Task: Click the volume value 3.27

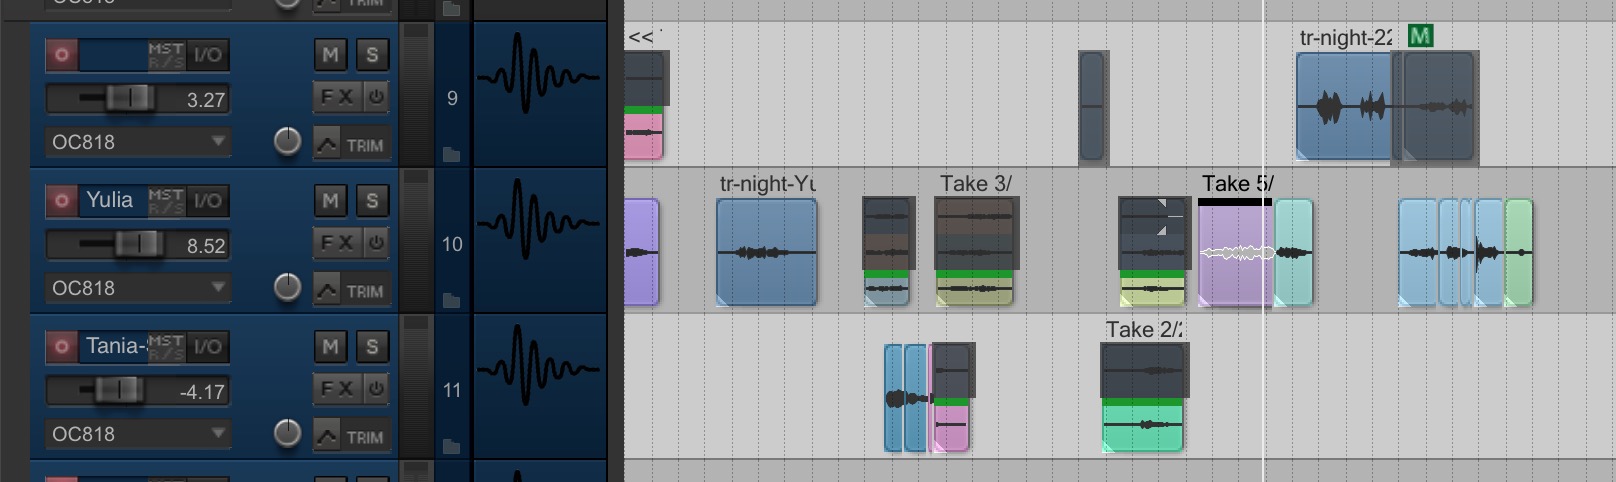Action: pyautogui.click(x=205, y=99)
